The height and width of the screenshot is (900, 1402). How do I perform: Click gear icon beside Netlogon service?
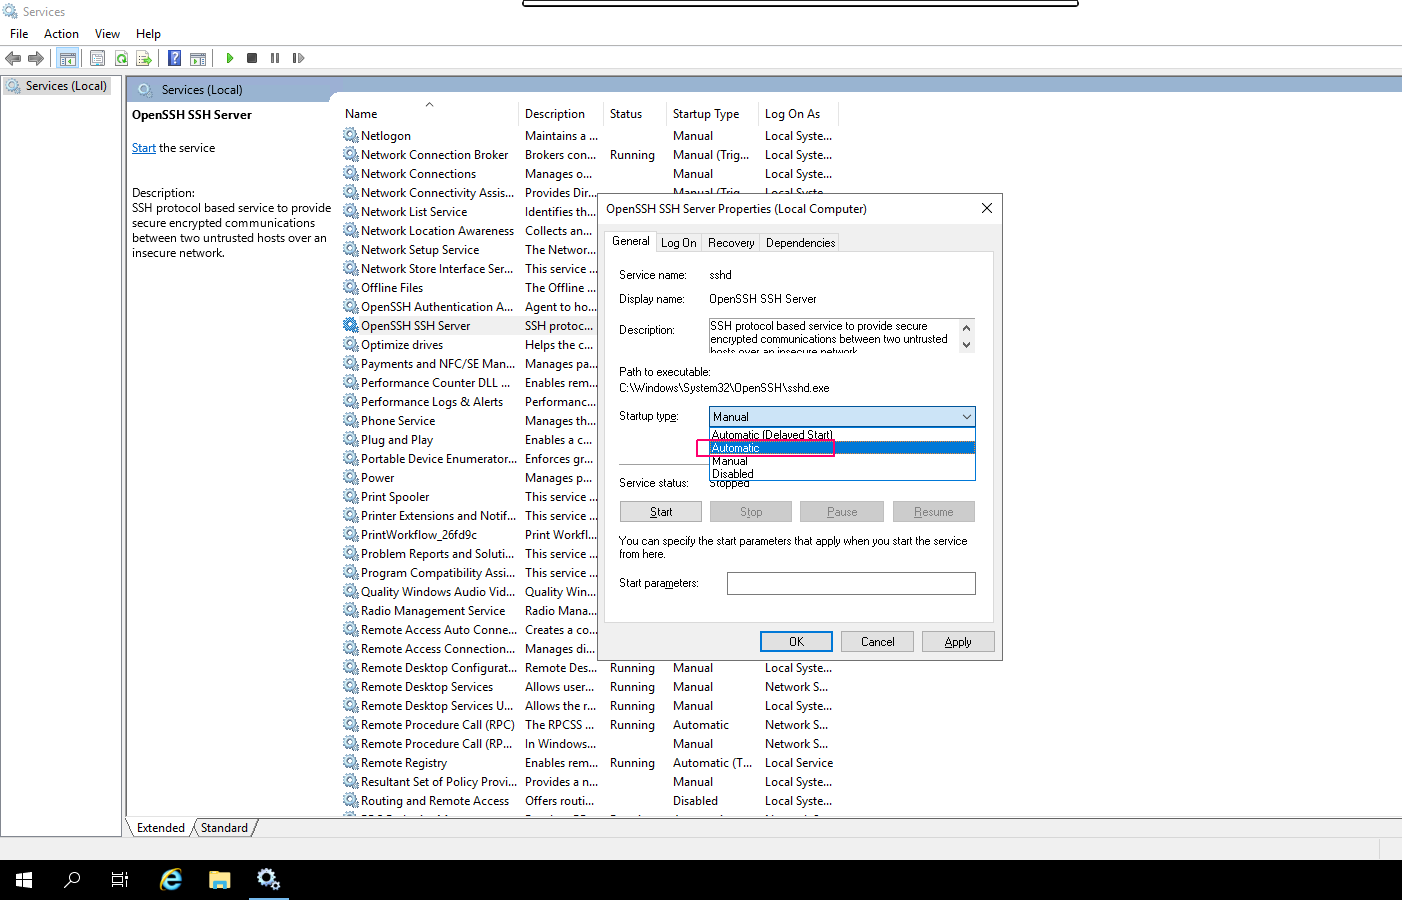350,135
